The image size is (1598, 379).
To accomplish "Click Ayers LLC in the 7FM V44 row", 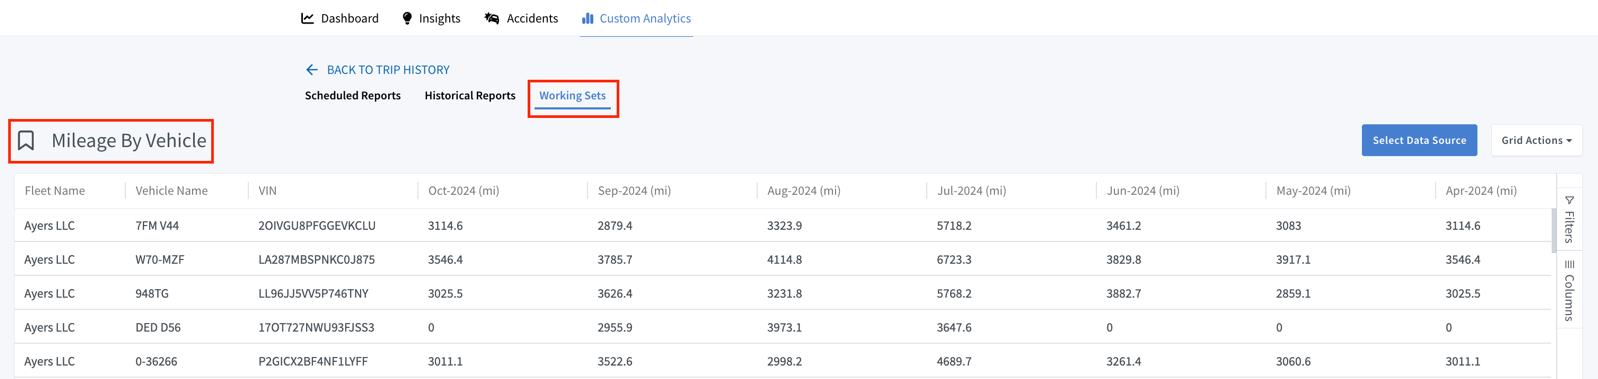I will 49,226.
